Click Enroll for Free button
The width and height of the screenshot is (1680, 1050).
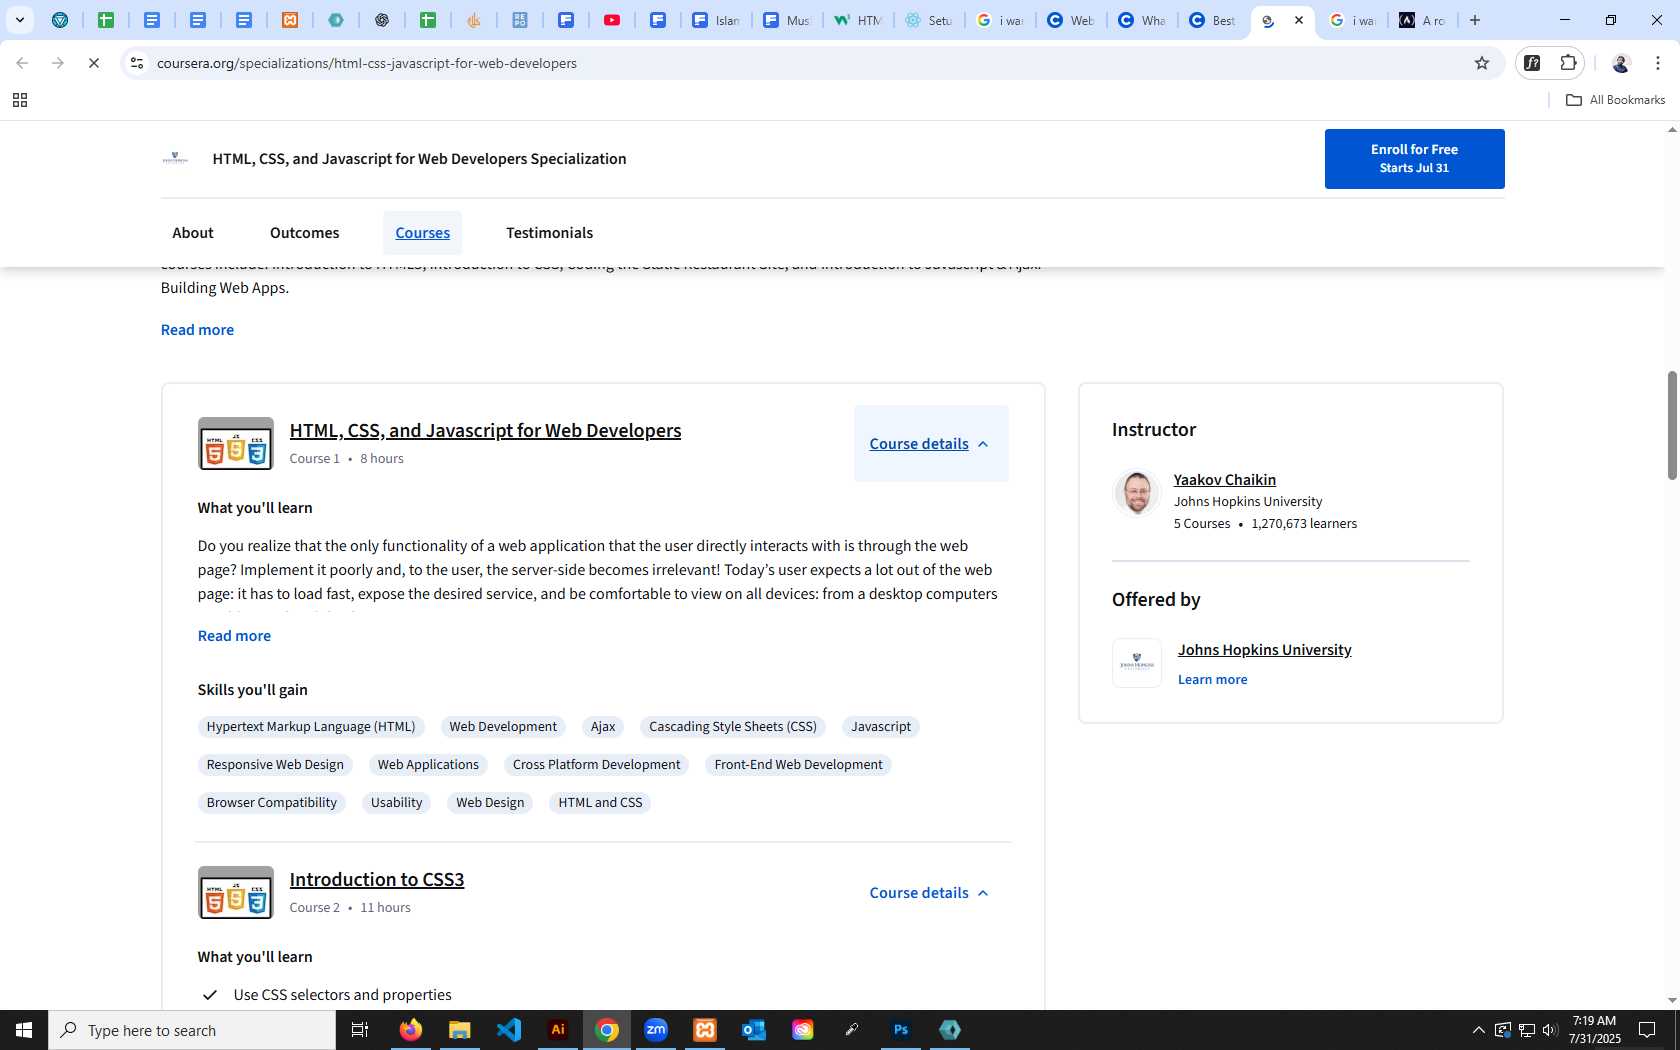[x=1414, y=158]
